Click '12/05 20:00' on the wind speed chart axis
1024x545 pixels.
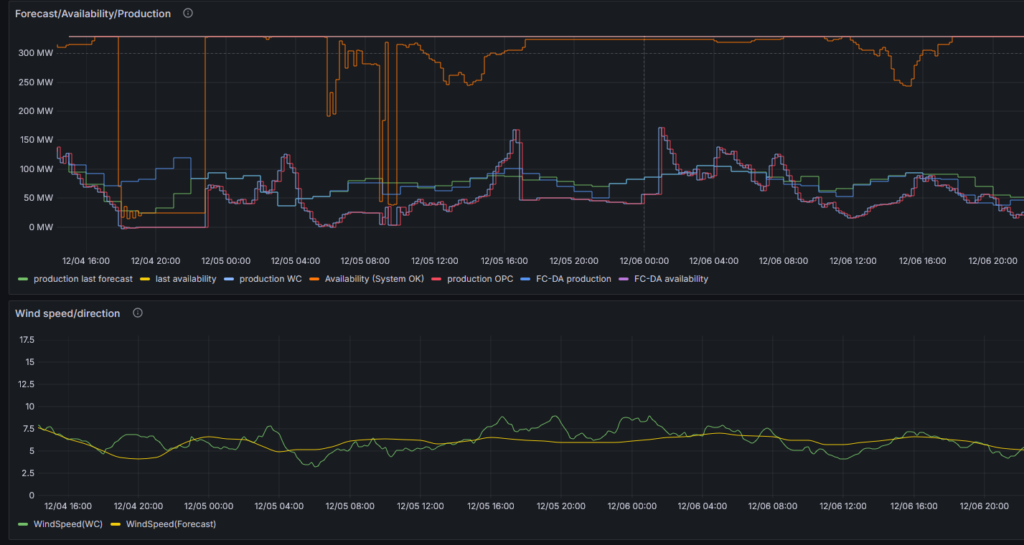pyautogui.click(x=561, y=506)
